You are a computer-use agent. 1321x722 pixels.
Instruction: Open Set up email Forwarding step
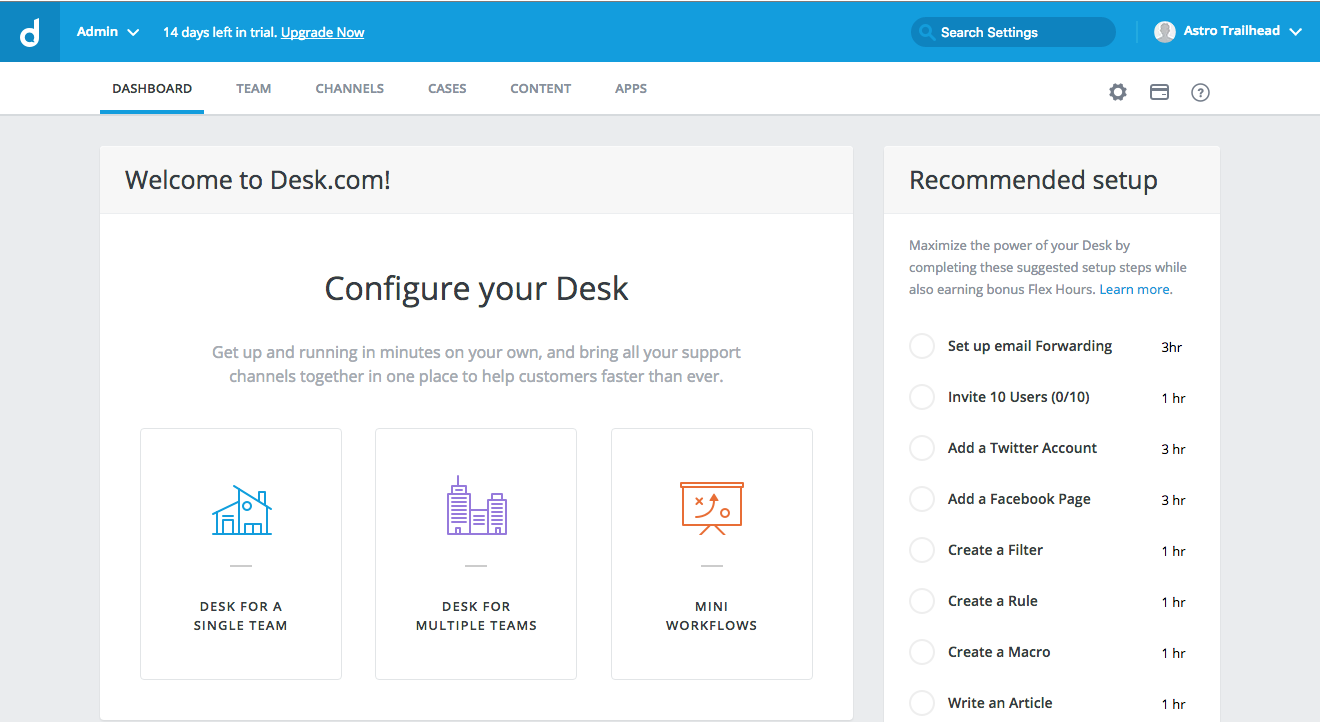click(x=1030, y=346)
